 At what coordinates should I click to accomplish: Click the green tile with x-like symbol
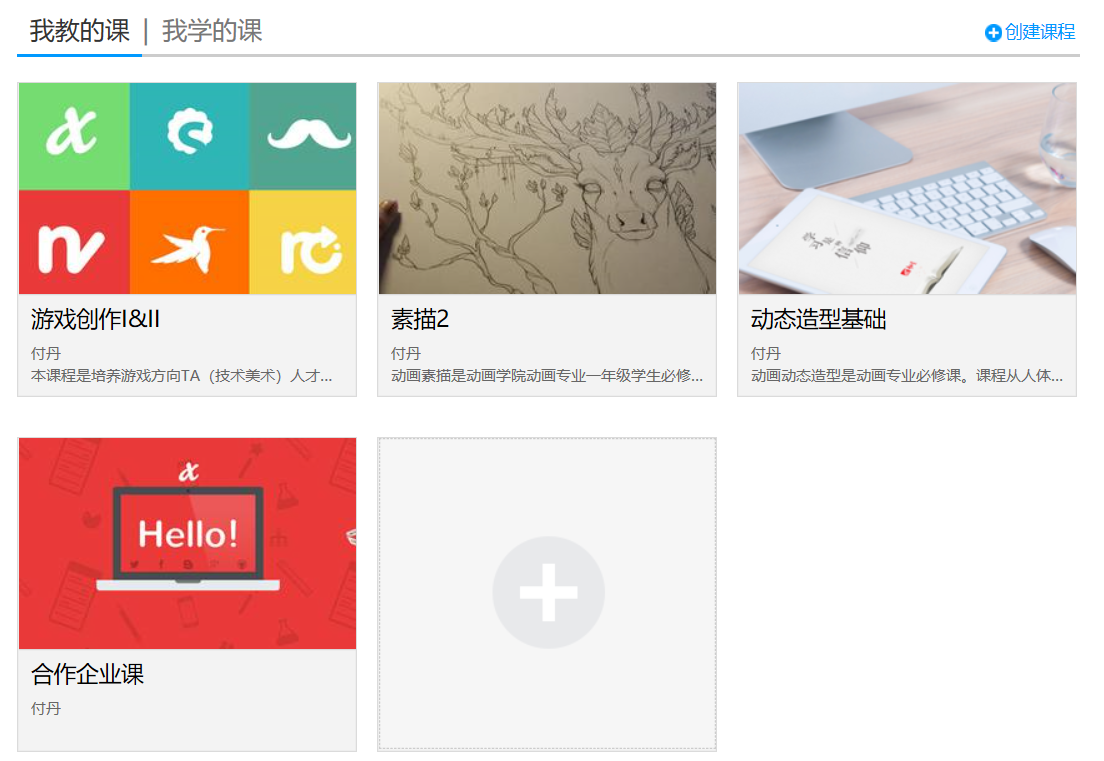[x=73, y=136]
